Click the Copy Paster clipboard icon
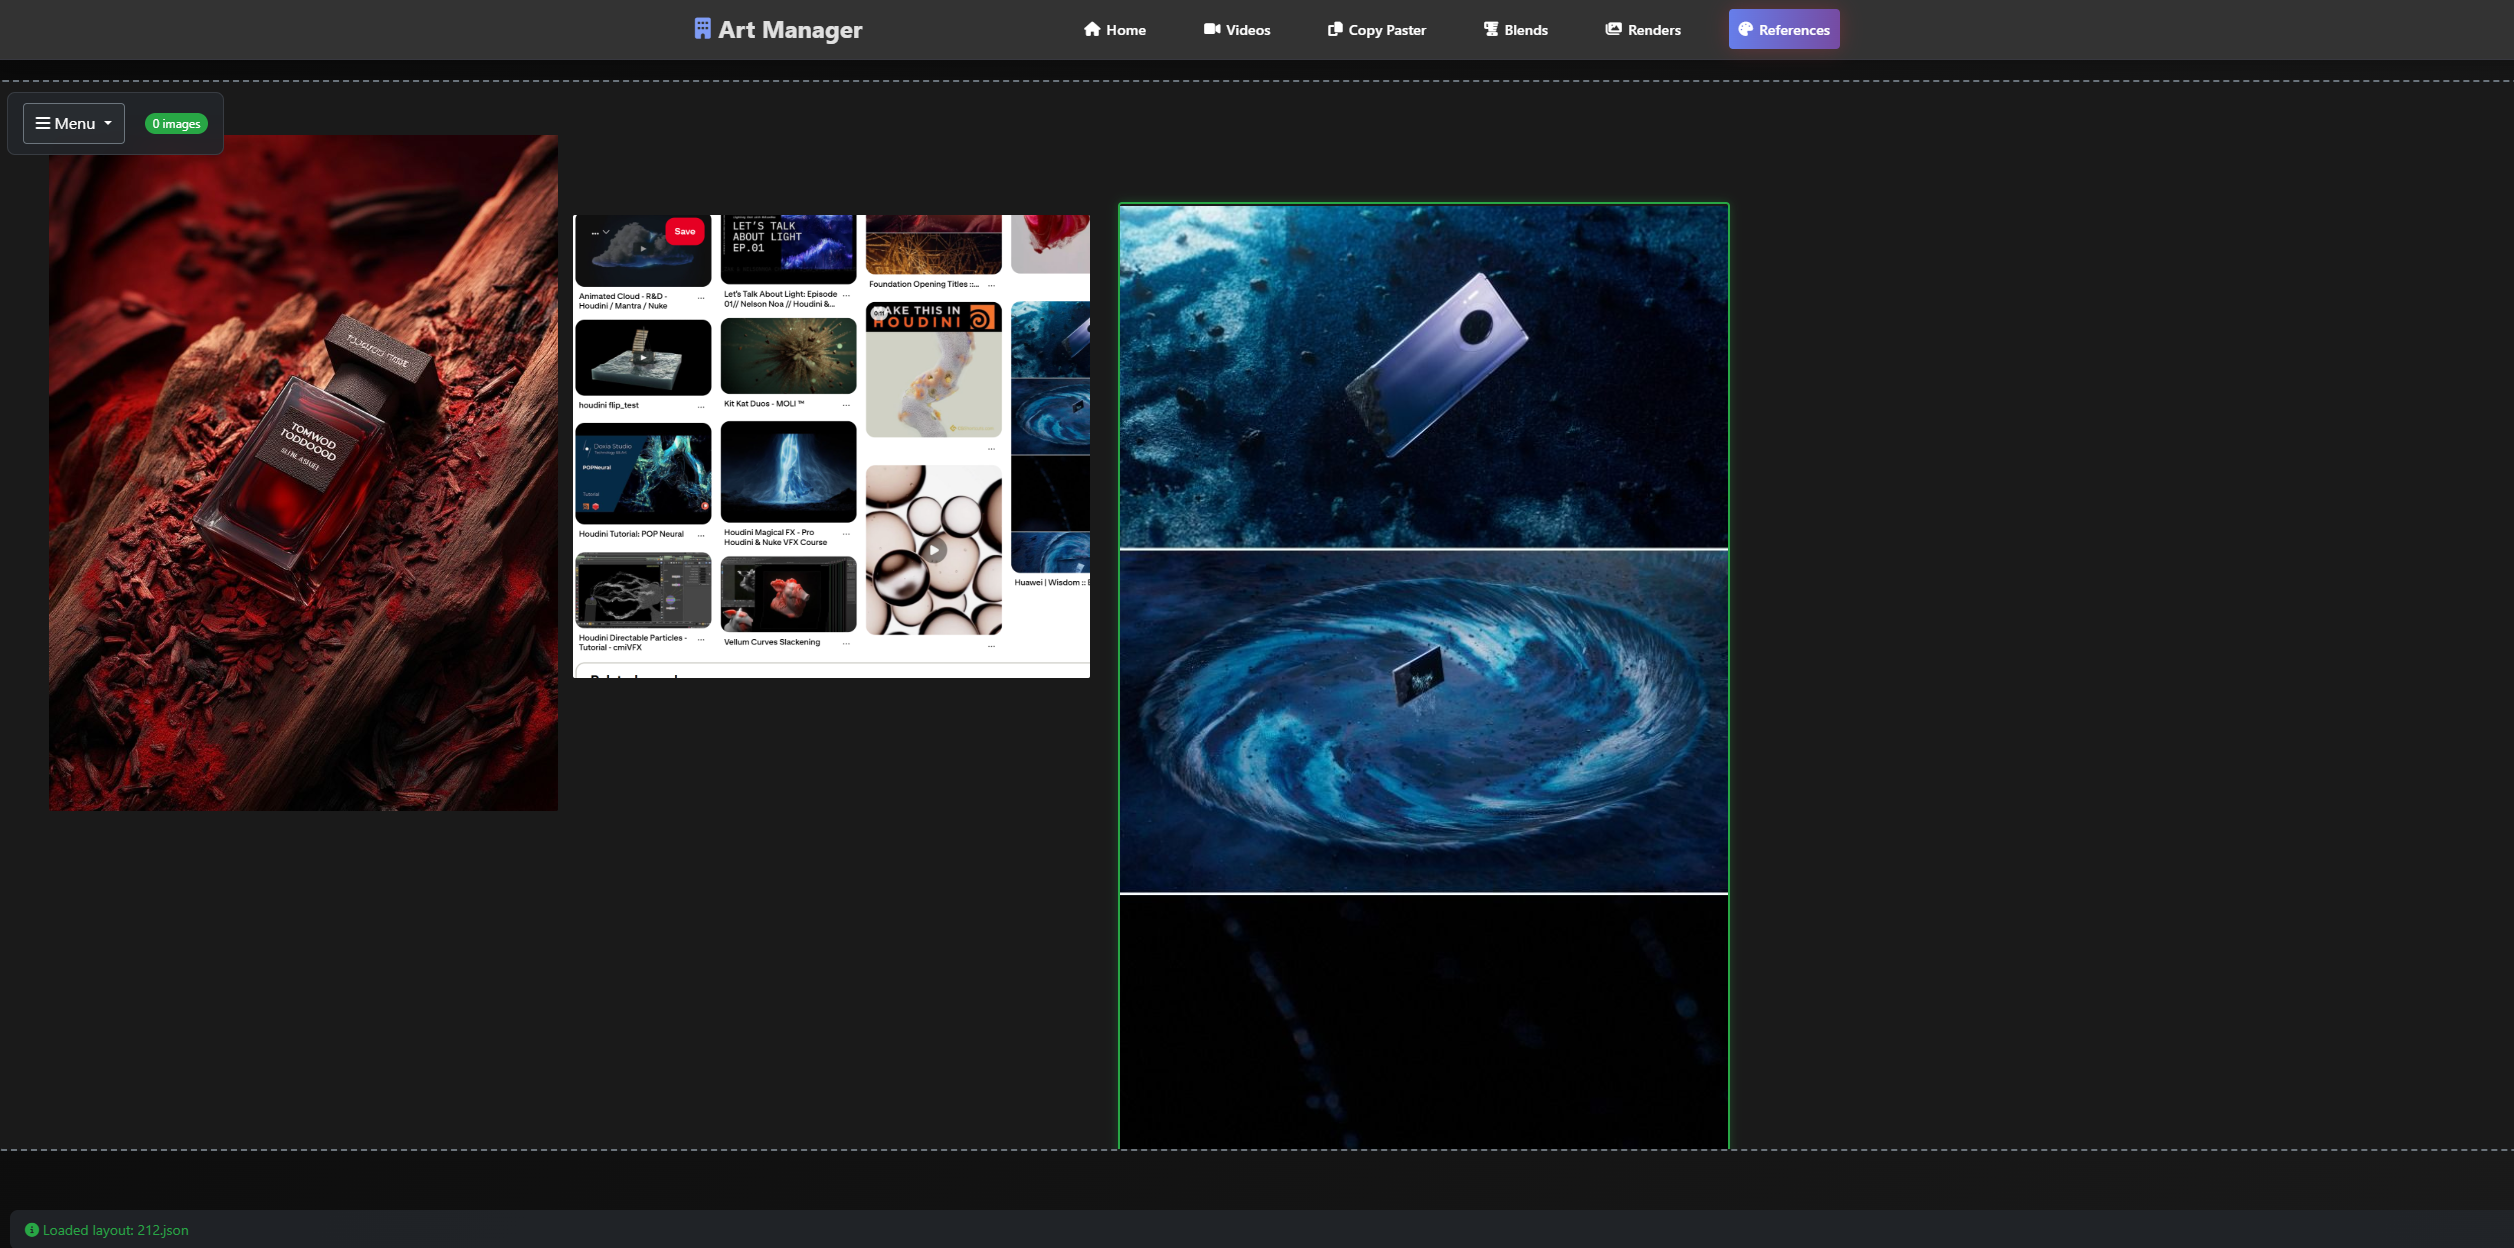 point(1335,29)
